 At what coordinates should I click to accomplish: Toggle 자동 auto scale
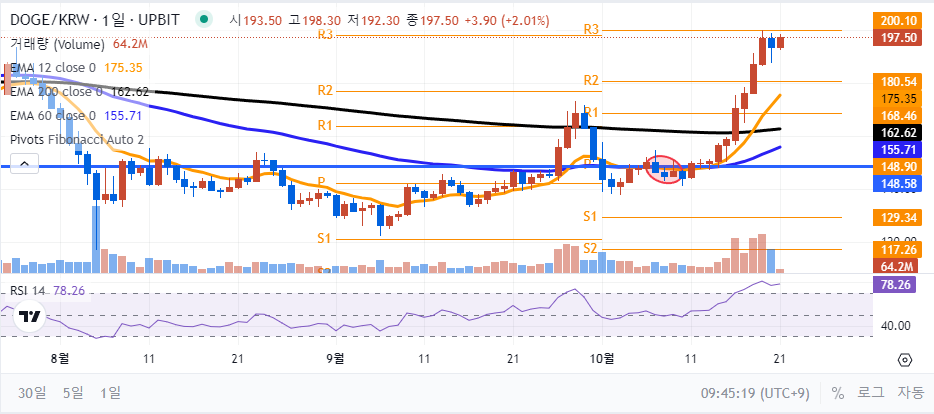point(910,393)
